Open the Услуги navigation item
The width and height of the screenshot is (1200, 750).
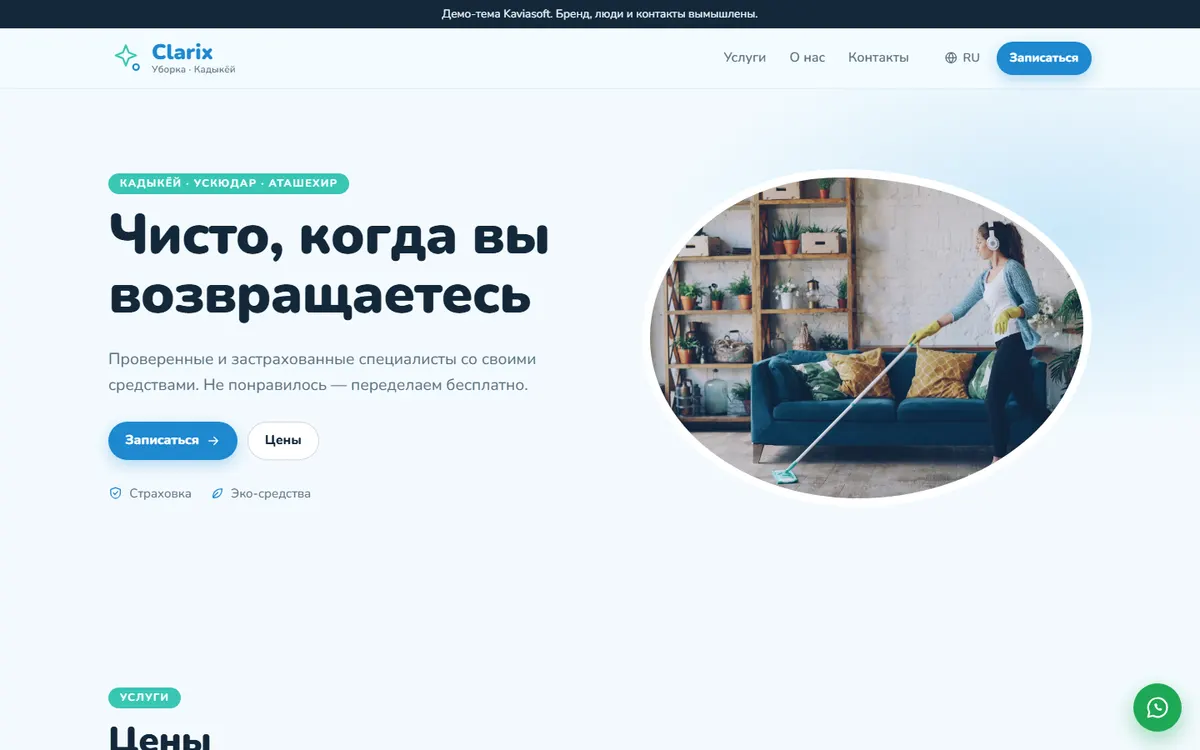pos(745,58)
